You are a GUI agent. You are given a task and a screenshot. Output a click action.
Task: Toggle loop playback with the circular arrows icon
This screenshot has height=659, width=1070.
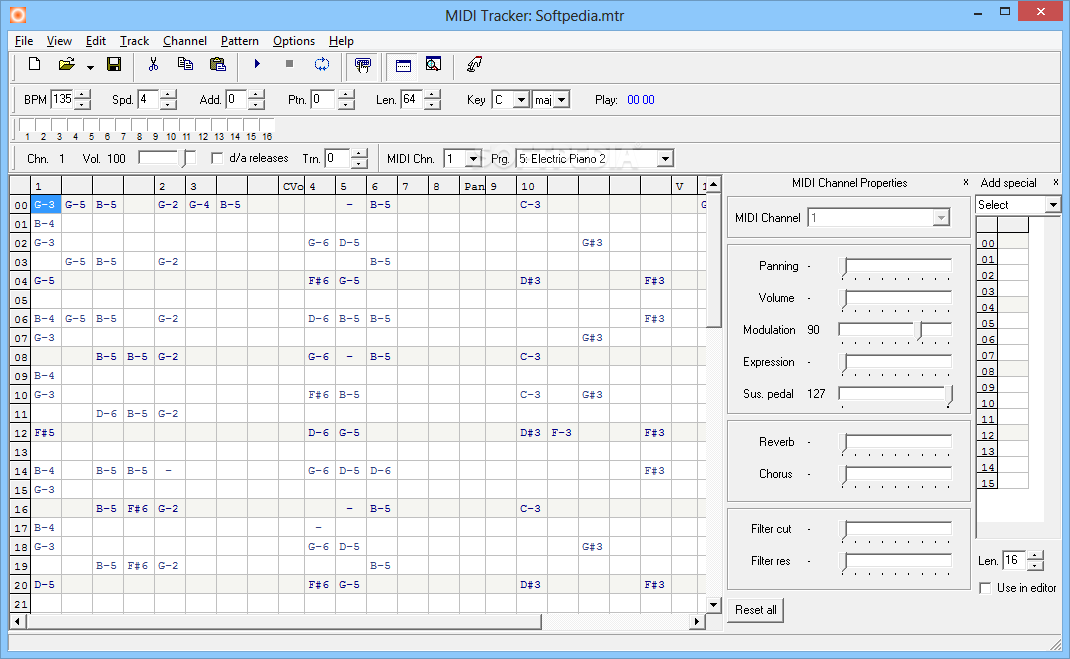coord(321,64)
